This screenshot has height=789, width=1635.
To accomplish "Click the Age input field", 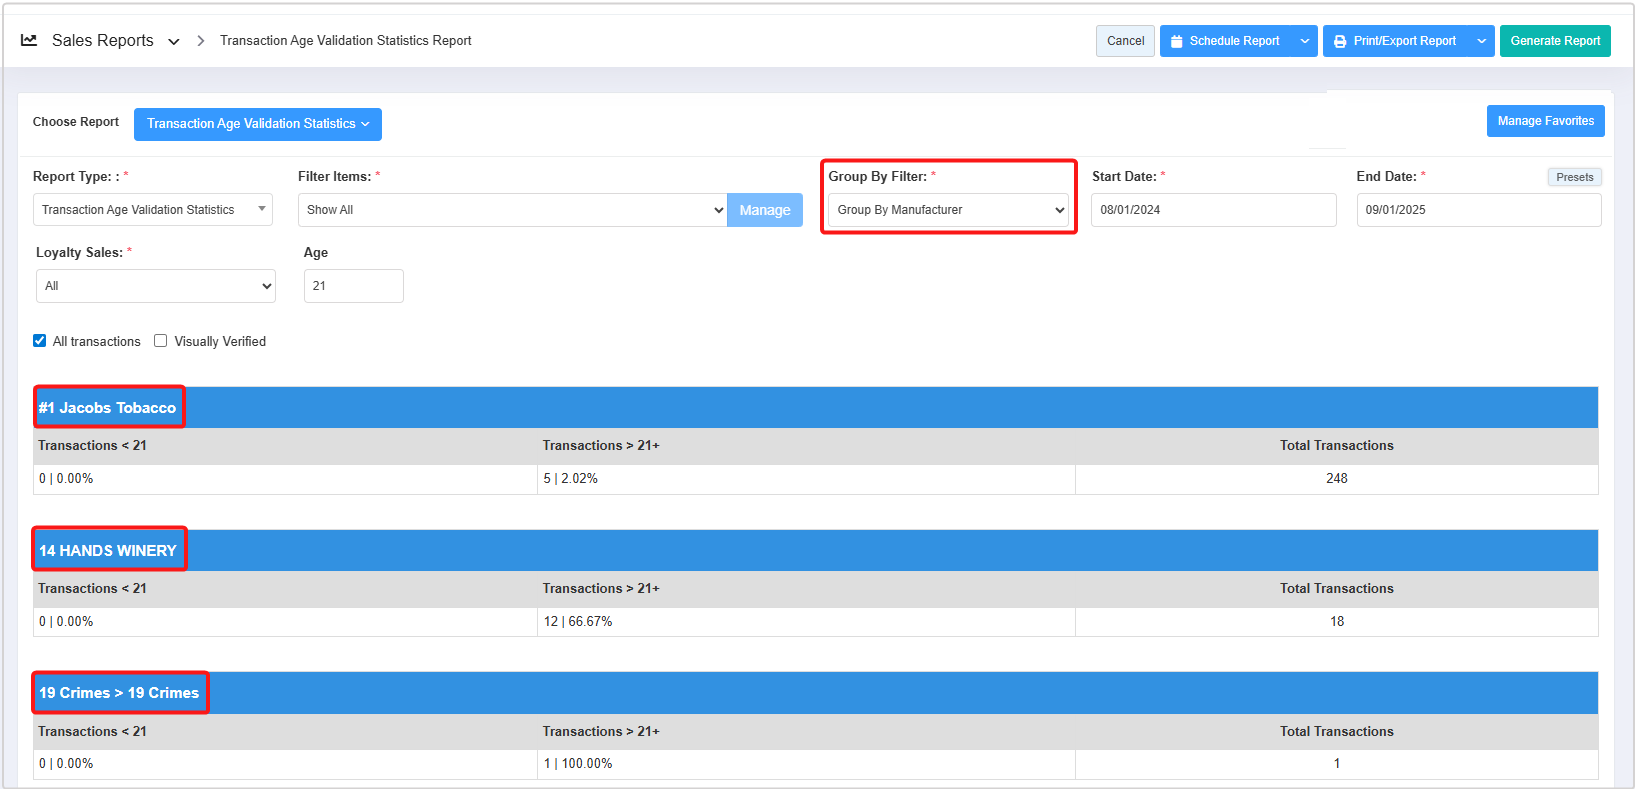I will (x=353, y=286).
